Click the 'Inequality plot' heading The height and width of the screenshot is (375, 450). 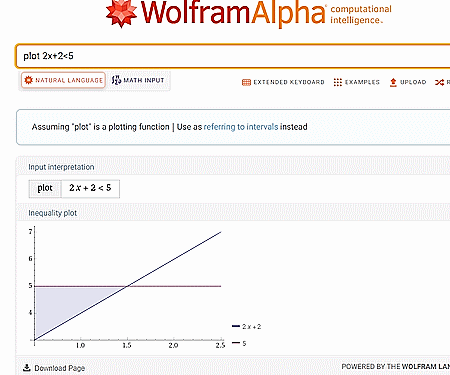click(53, 213)
